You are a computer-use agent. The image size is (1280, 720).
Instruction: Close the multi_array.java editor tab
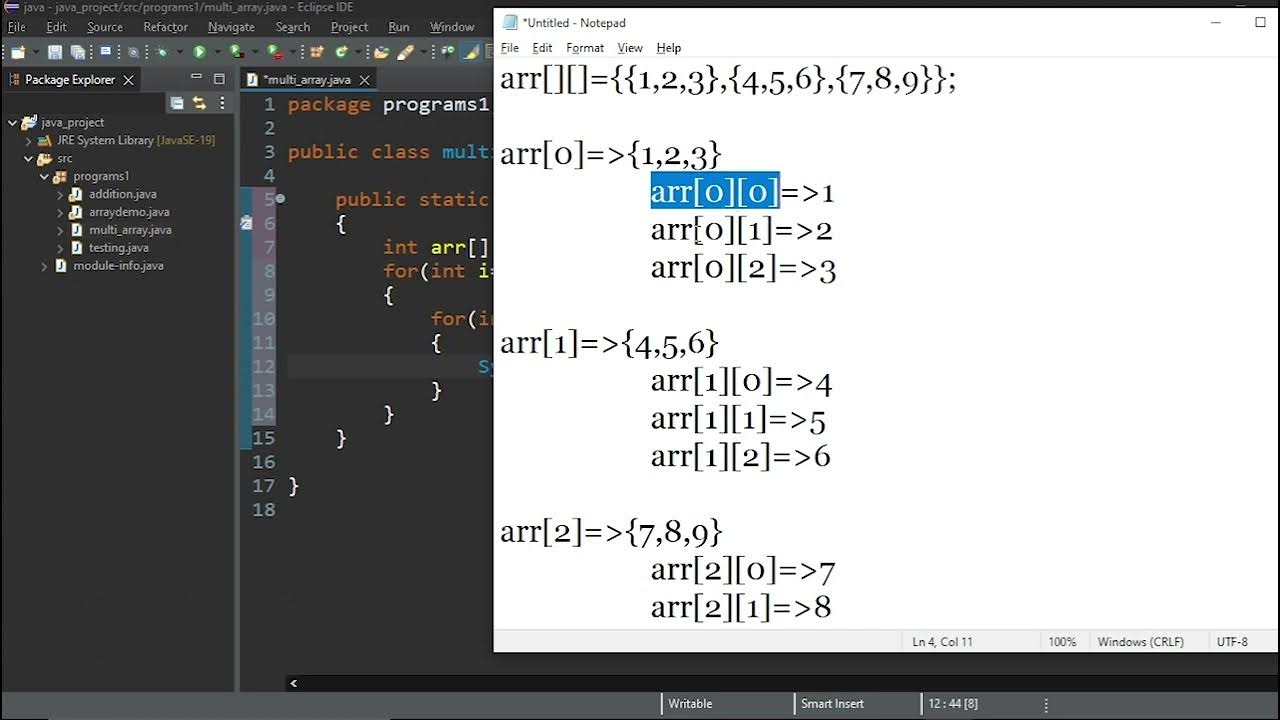point(365,80)
